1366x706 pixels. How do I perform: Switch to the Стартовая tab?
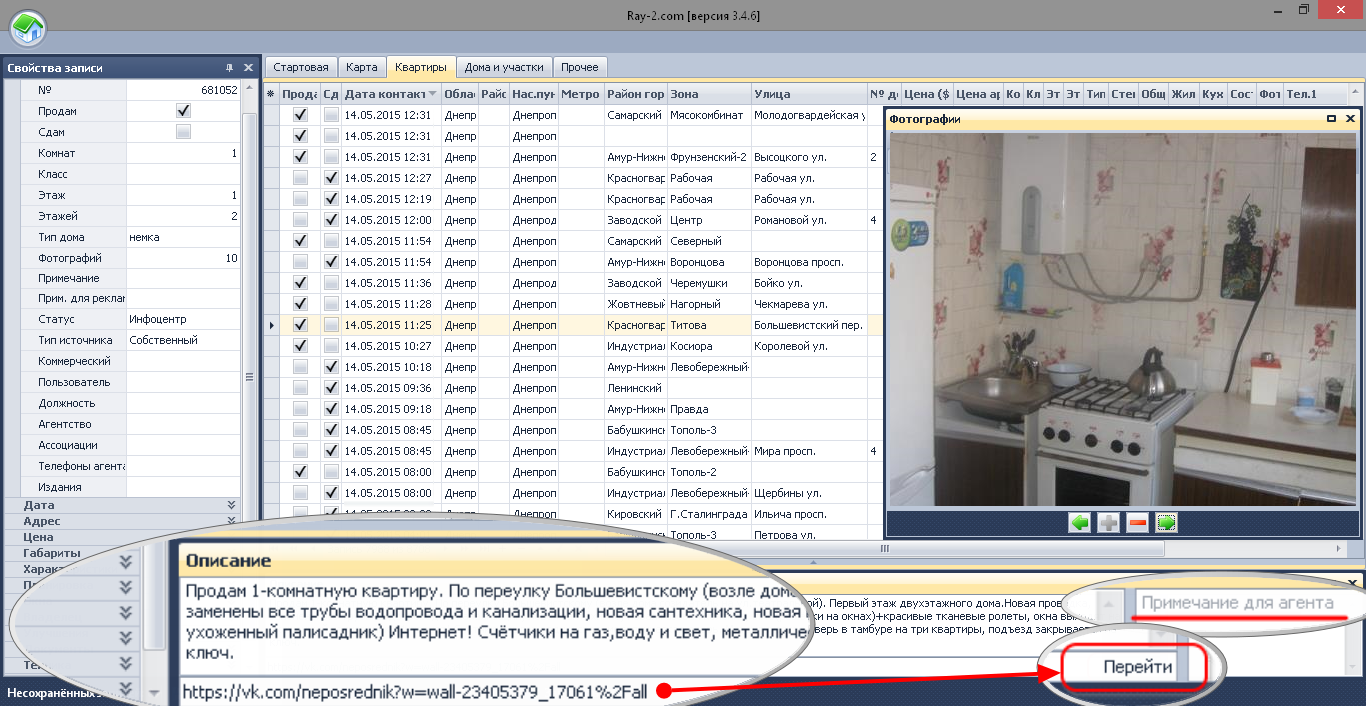[x=300, y=67]
